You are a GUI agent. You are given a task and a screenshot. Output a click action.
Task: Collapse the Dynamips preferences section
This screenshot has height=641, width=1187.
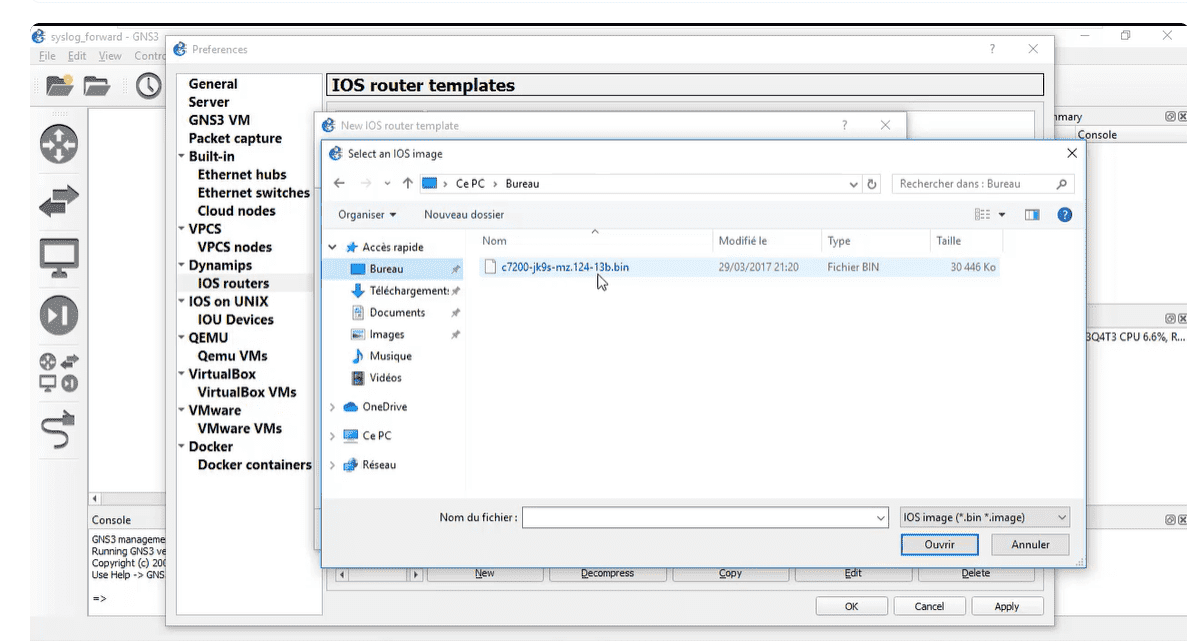182,265
